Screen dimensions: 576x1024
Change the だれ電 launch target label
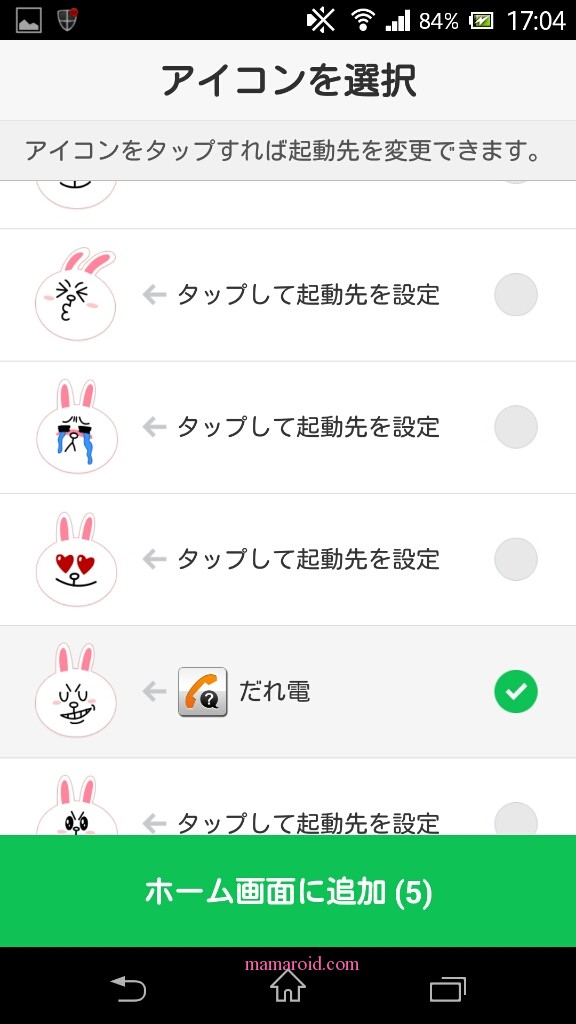tap(274, 692)
